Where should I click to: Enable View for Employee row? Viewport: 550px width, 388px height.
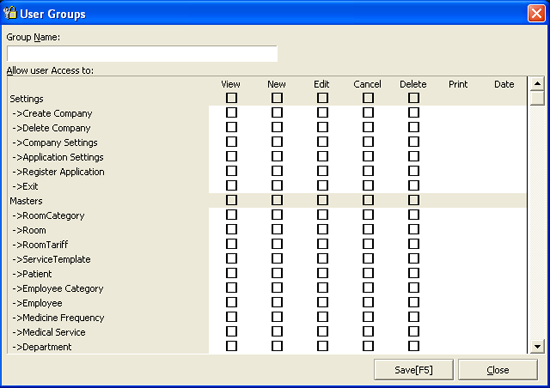232,302
